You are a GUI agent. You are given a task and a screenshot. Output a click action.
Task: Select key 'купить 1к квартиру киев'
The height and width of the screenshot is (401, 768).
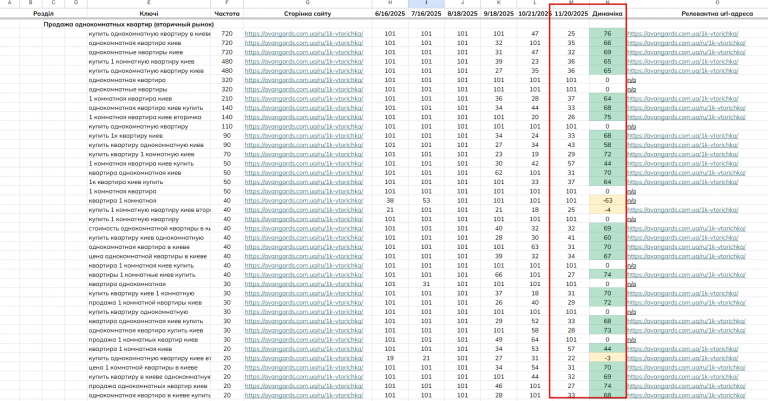[126, 136]
